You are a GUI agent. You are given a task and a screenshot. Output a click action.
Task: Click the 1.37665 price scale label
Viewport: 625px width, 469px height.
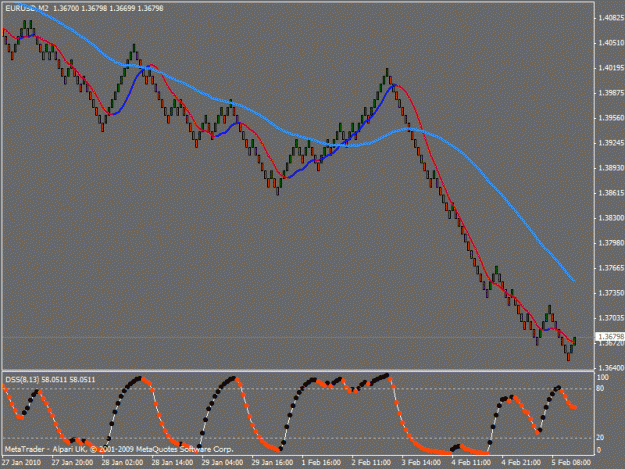[611, 268]
